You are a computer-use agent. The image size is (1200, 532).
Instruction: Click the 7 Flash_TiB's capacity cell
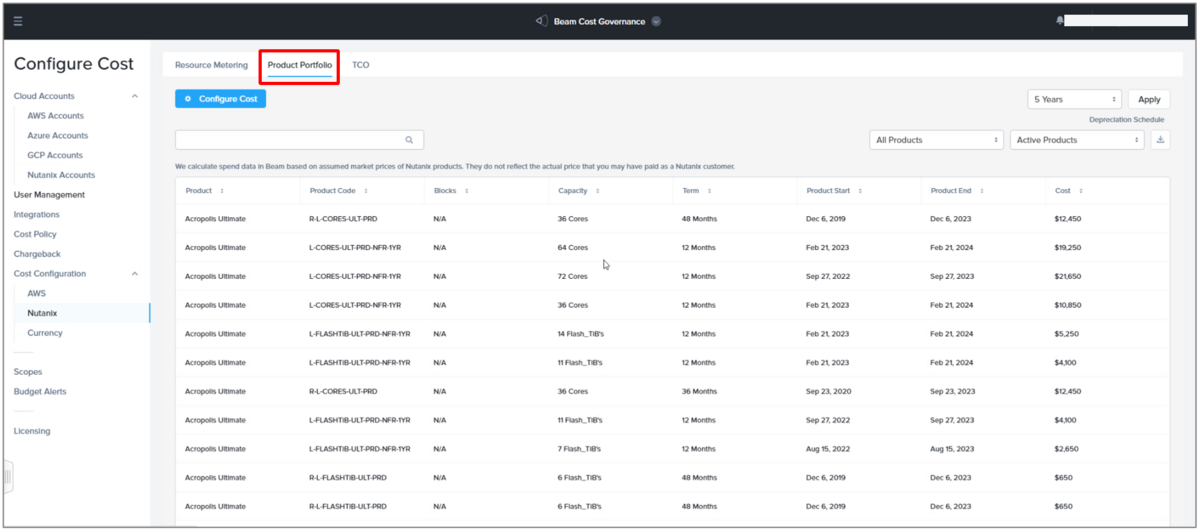coord(580,449)
